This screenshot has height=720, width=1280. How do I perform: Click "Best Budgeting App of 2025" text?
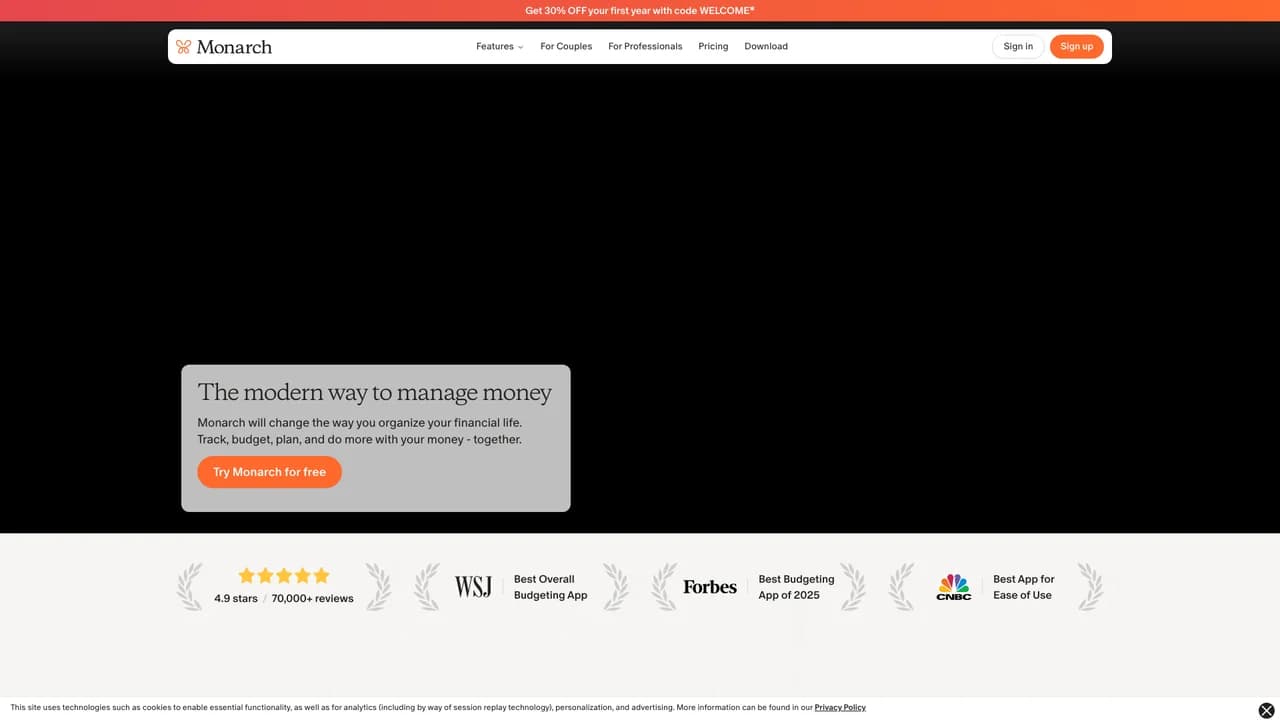point(796,587)
